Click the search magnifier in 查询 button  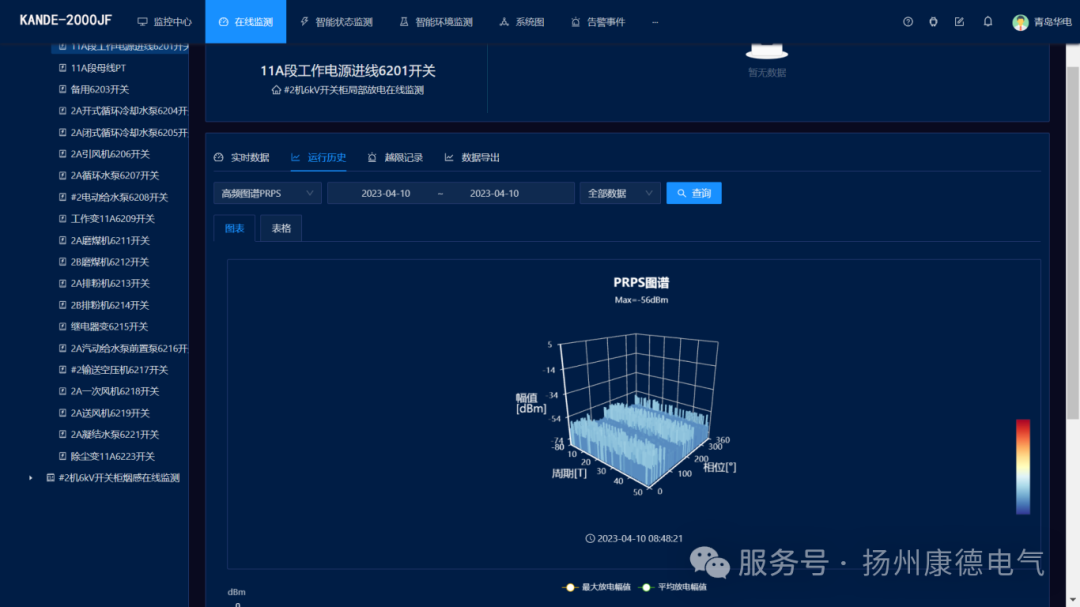(x=681, y=194)
